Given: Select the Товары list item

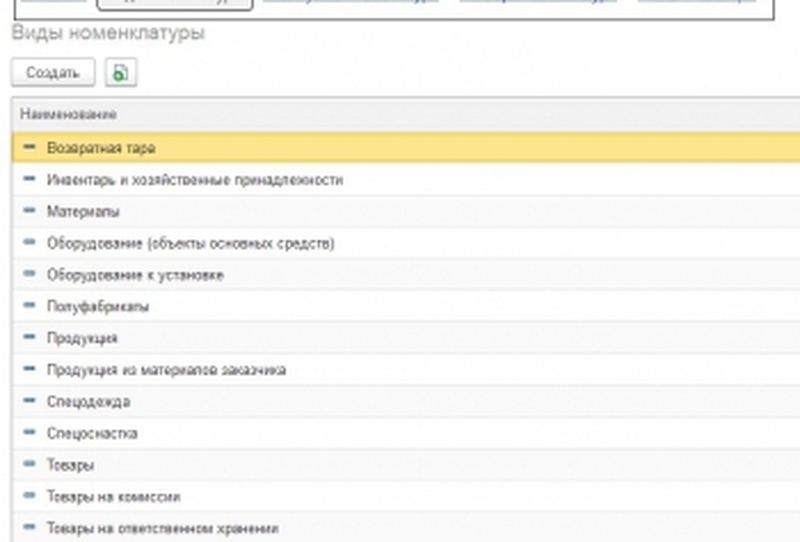Looking at the screenshot, I should click(71, 466).
